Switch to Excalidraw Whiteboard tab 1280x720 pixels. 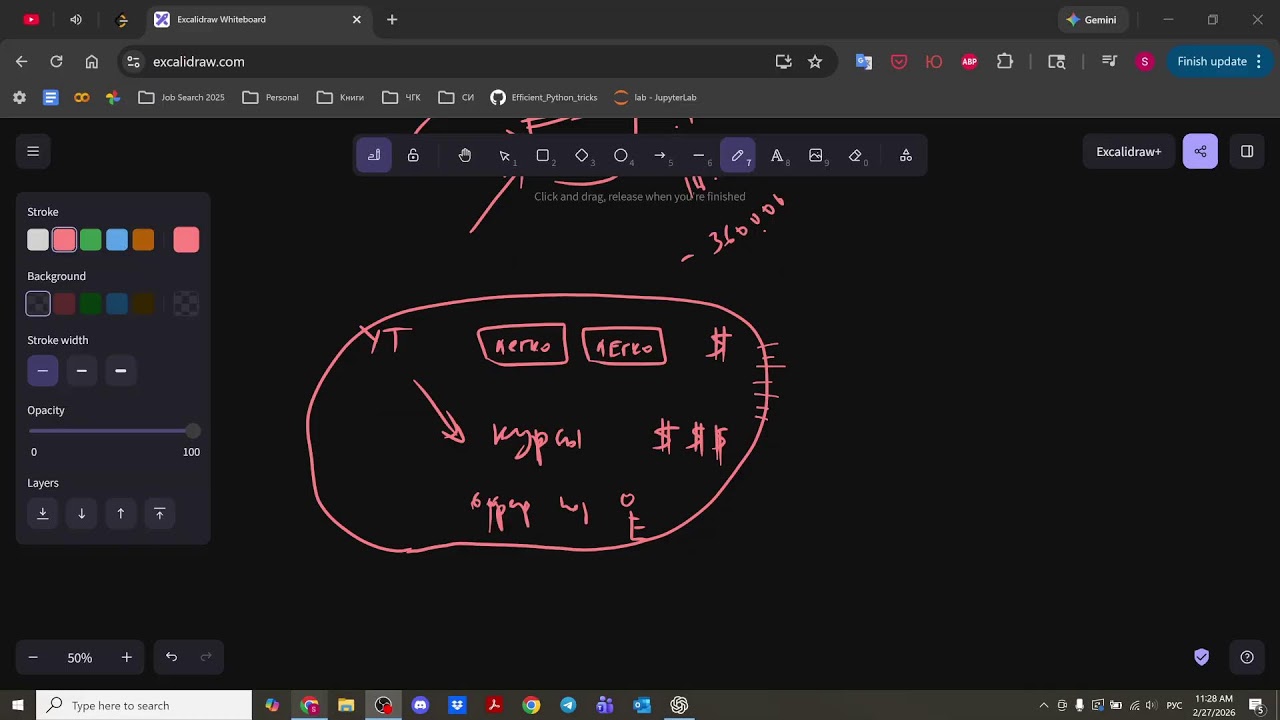[x=257, y=19]
